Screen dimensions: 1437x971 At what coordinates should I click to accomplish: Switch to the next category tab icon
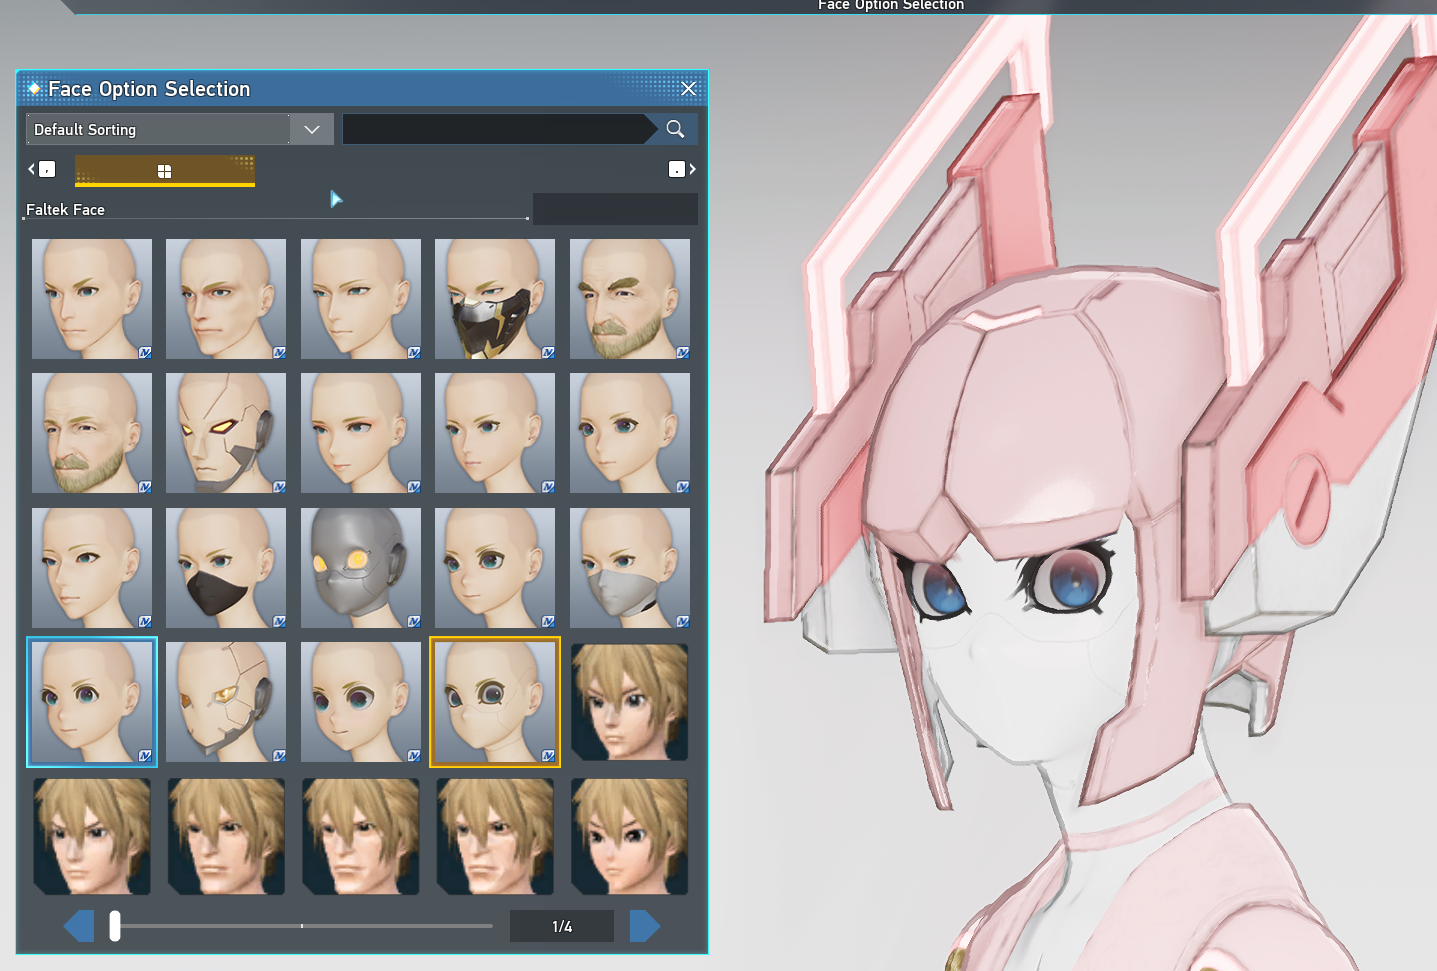(682, 169)
